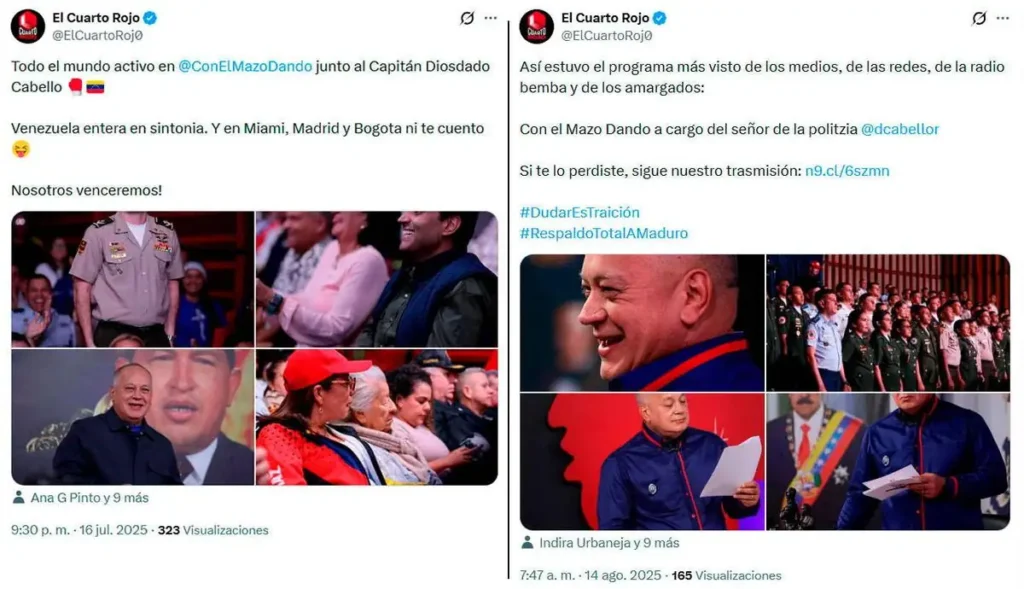Click the 9:30 p. m. 16 jul. 2025 timestamp
The image size is (1024, 589).
click(79, 530)
